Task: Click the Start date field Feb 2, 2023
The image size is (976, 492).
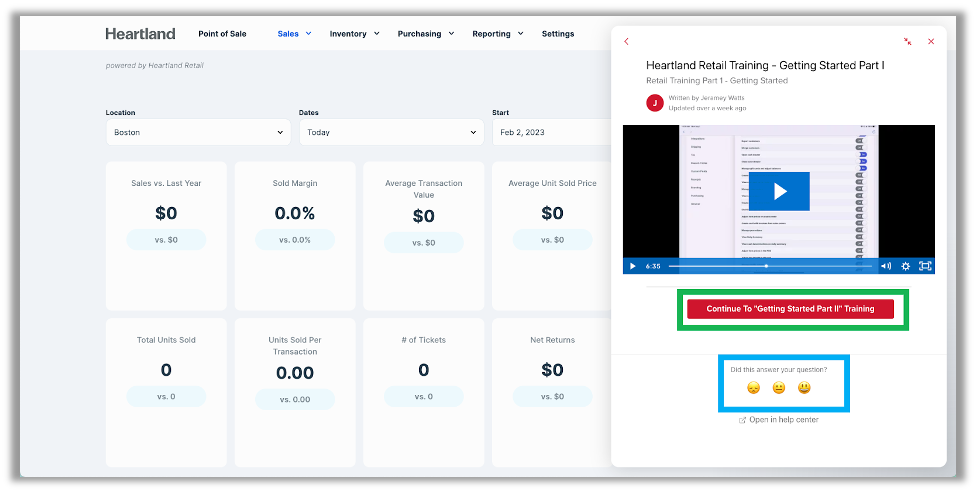Action: coord(550,132)
